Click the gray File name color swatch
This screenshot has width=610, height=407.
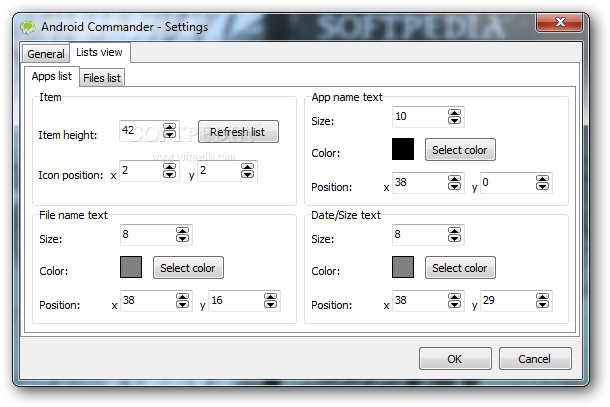click(131, 267)
